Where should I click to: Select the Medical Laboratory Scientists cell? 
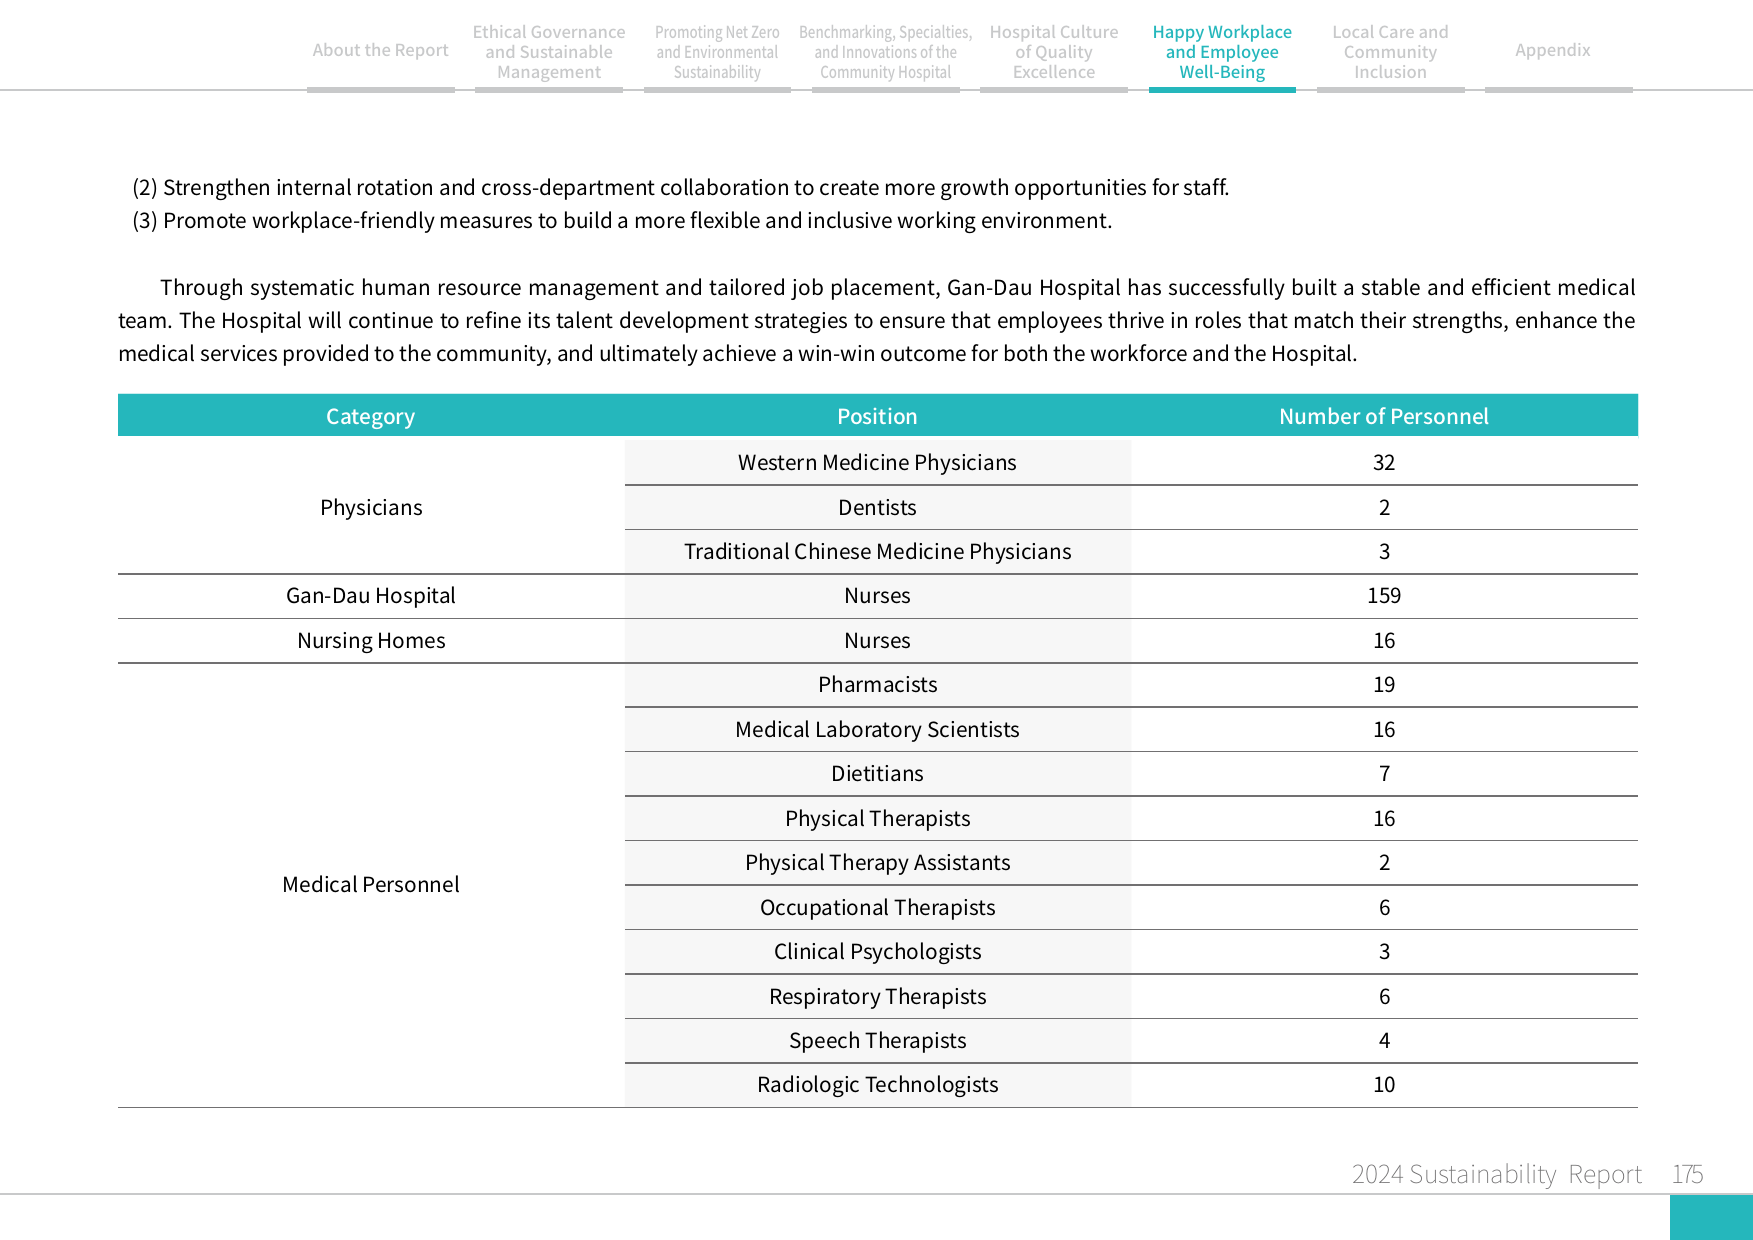pos(877,730)
